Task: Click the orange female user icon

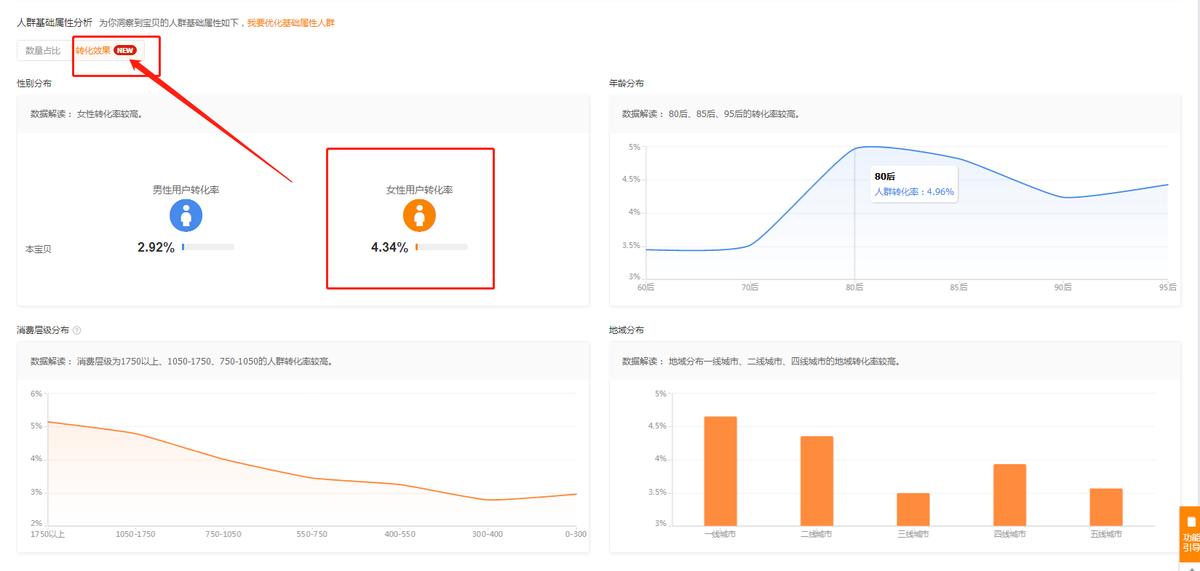Action: point(419,215)
